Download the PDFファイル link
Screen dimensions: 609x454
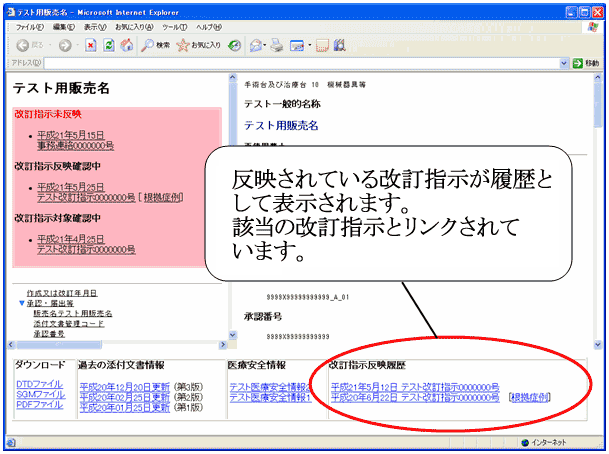(39, 404)
